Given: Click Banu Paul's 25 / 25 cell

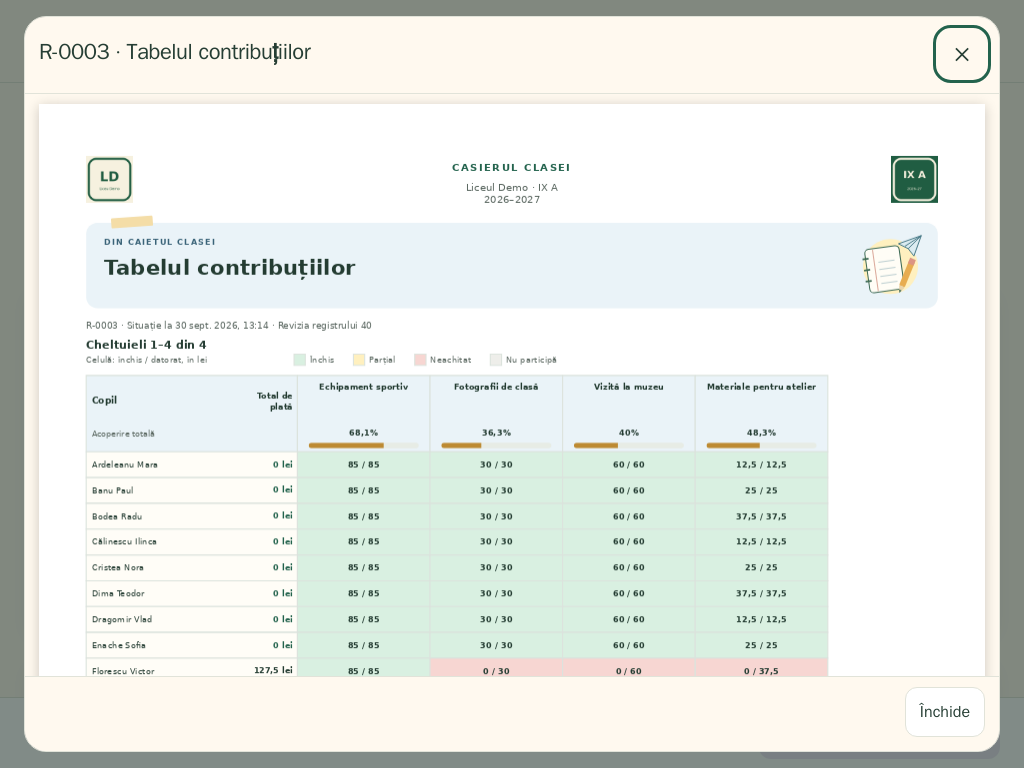Looking at the screenshot, I should [761, 490].
